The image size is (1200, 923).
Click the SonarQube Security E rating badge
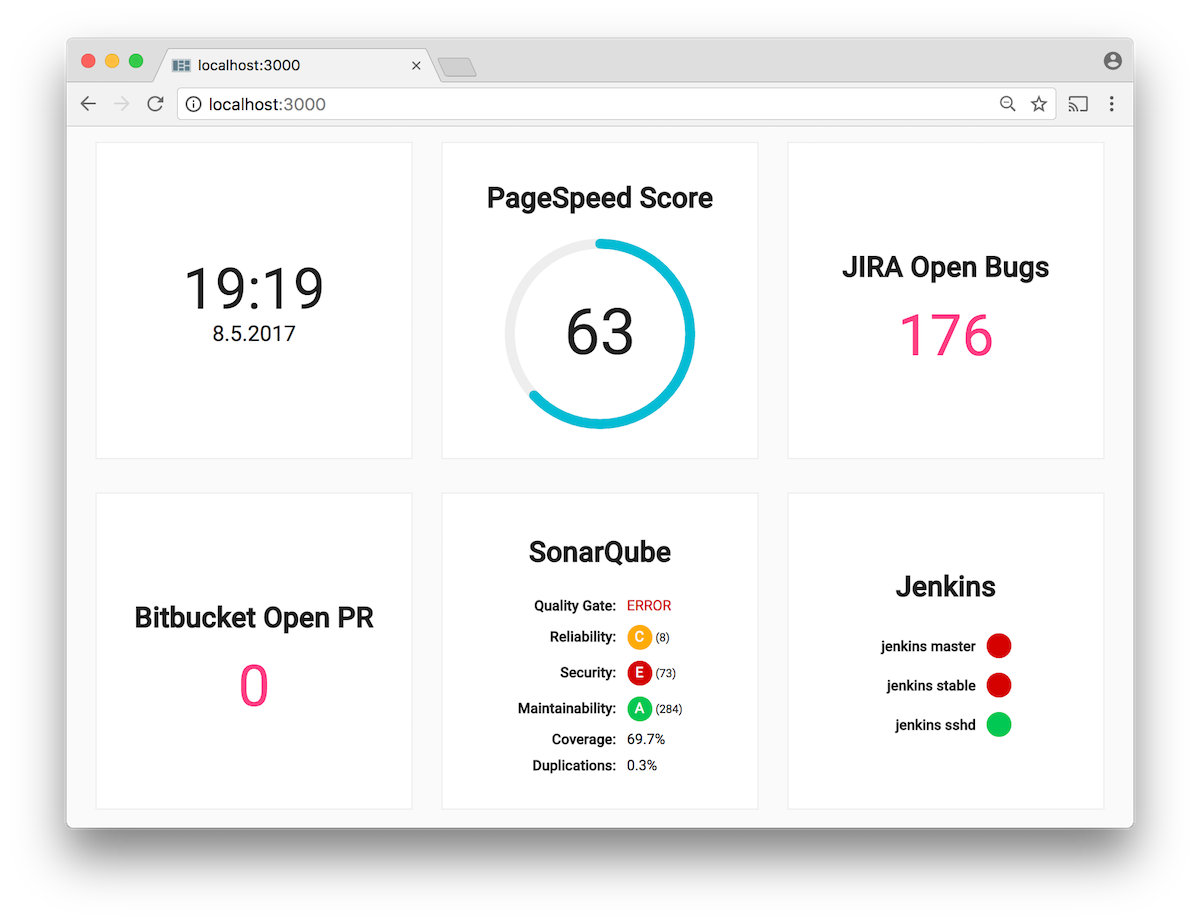[640, 673]
